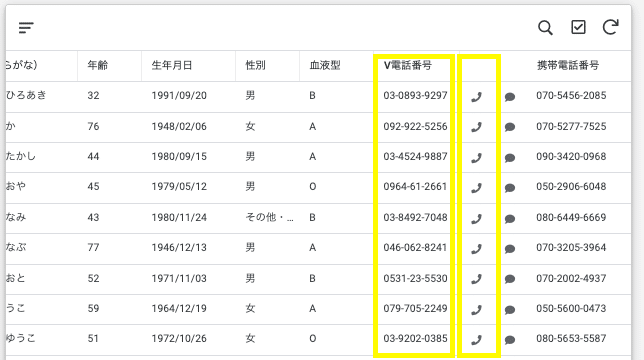Image resolution: width=644 pixels, height=360 pixels.
Task: Message 080-6449-6669 via chat bubble icon
Action: [510, 218]
